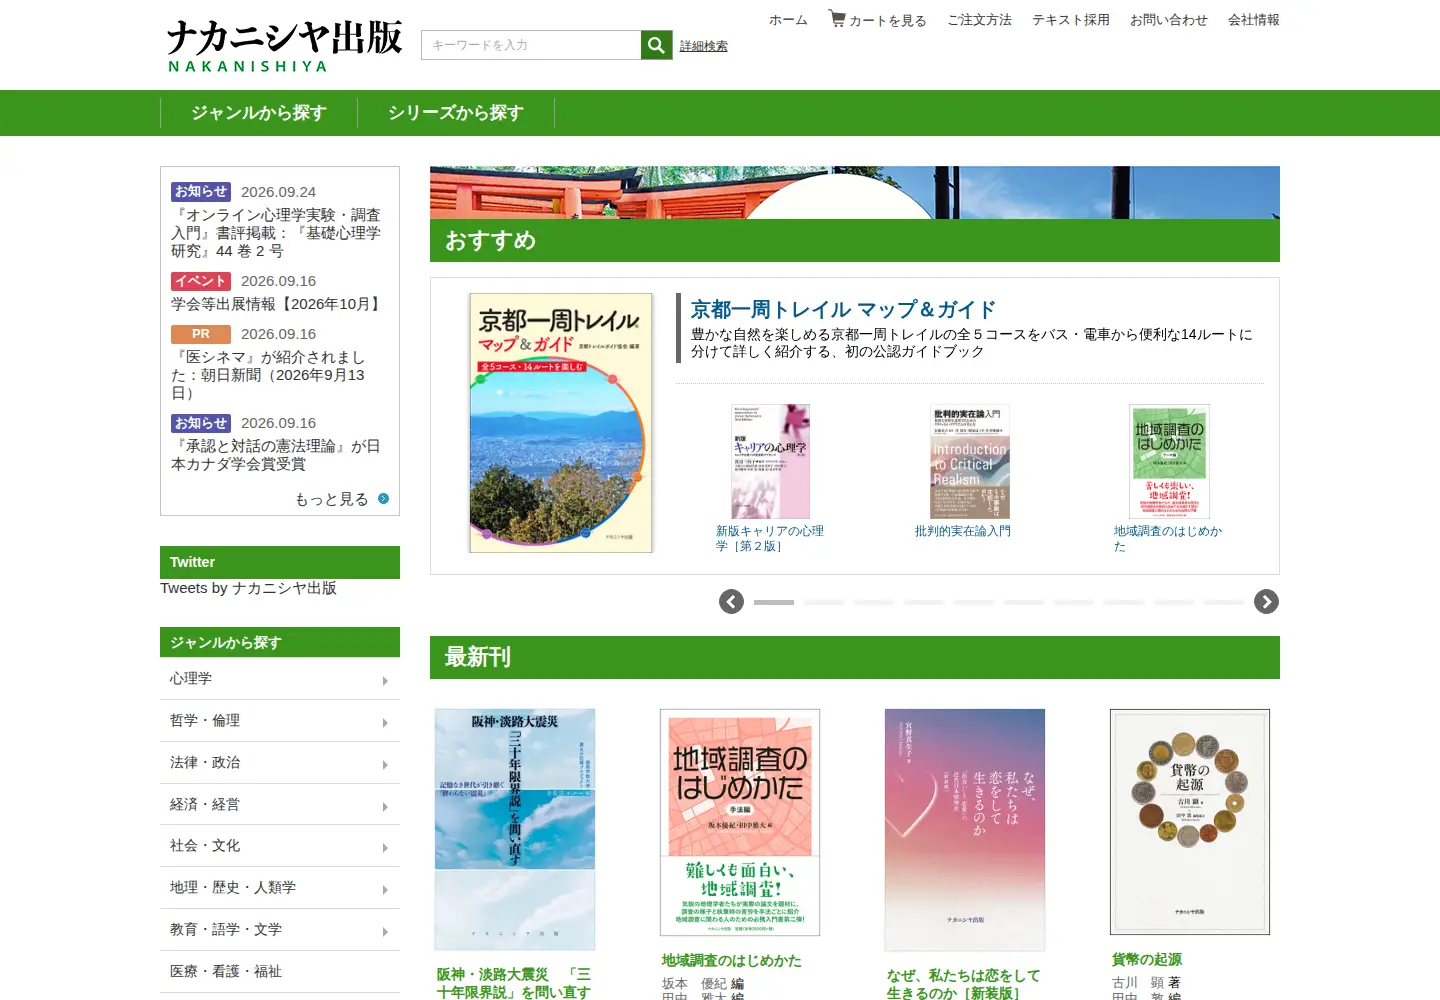1440x1000 pixels.
Task: Click the ナカニシヤ出版 logo
Action: pos(284,45)
